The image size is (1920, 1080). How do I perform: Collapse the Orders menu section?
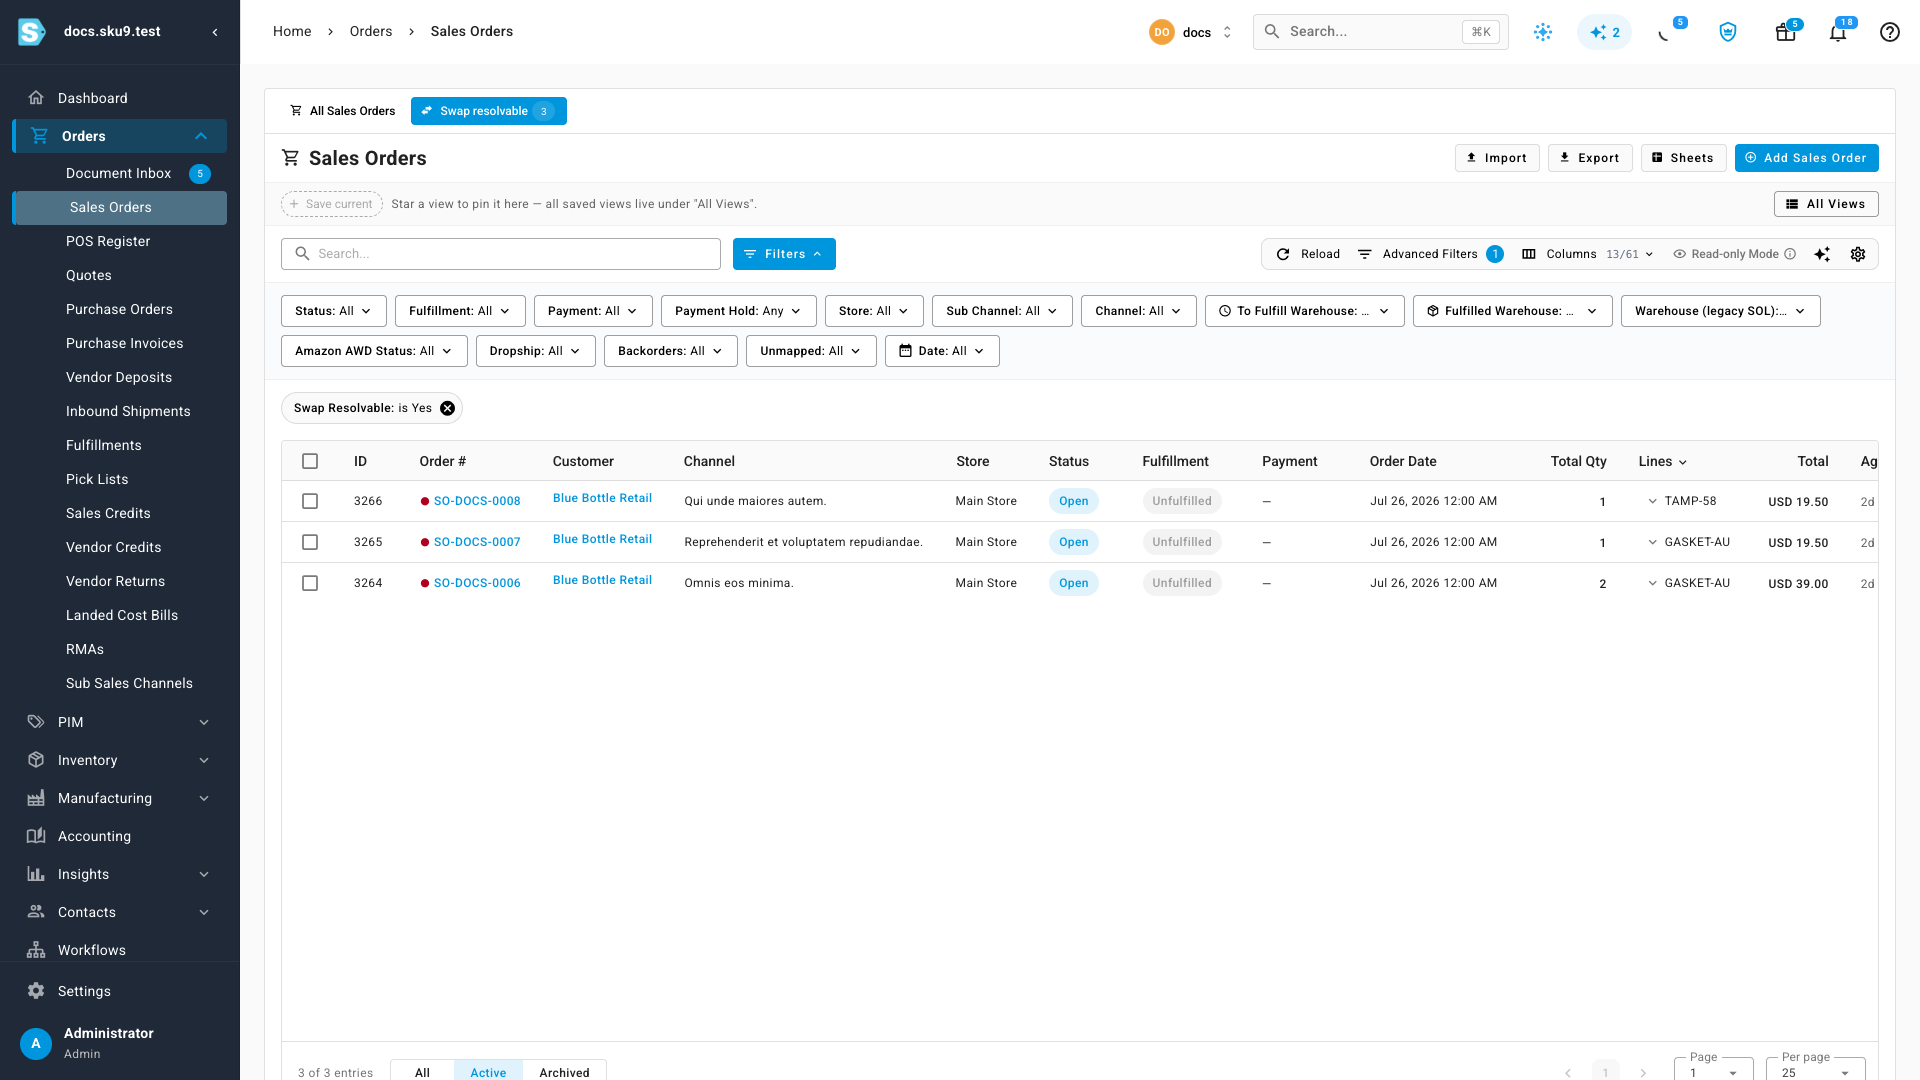[x=201, y=136]
